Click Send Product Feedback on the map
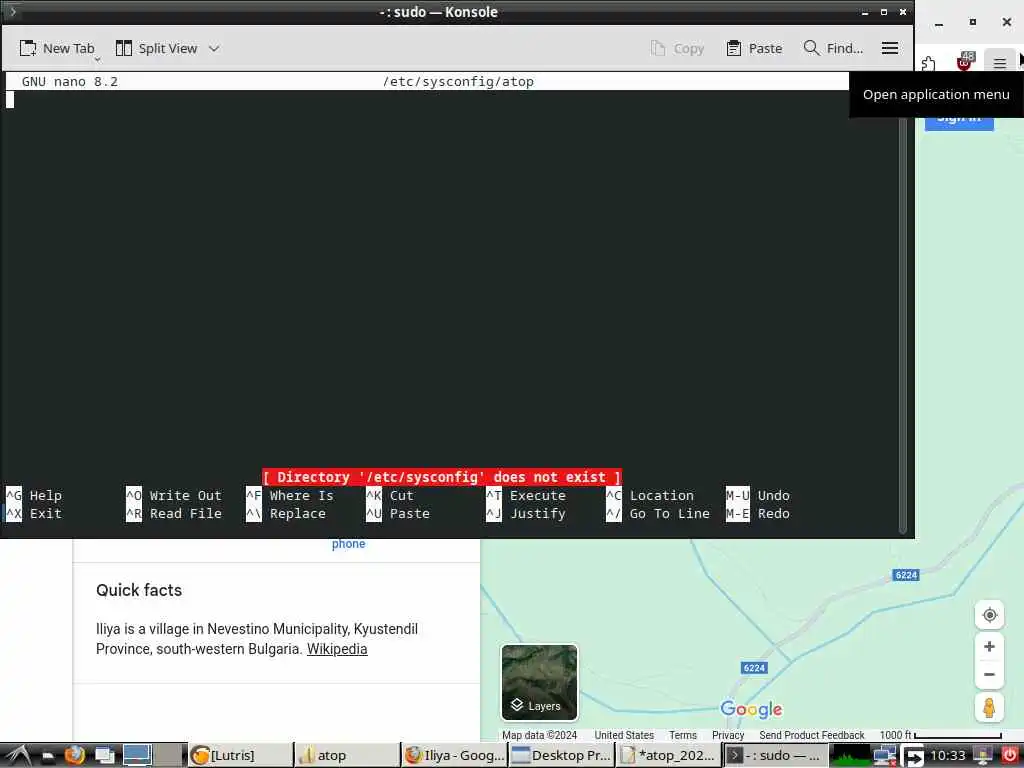This screenshot has height=768, width=1024. tap(811, 735)
